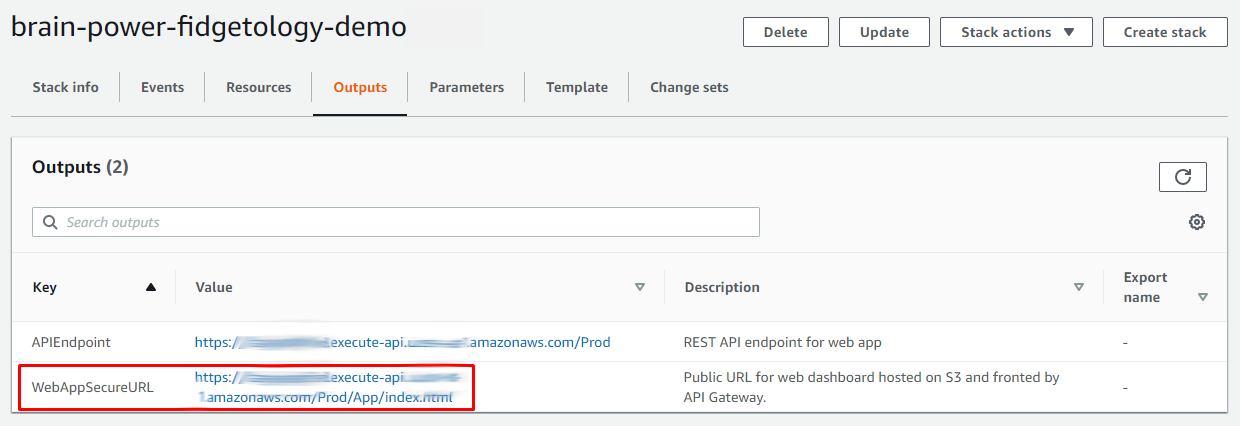Screen dimensions: 1240x426
Task: Sort by Key ascending arrow
Action: pyautogui.click(x=151, y=287)
